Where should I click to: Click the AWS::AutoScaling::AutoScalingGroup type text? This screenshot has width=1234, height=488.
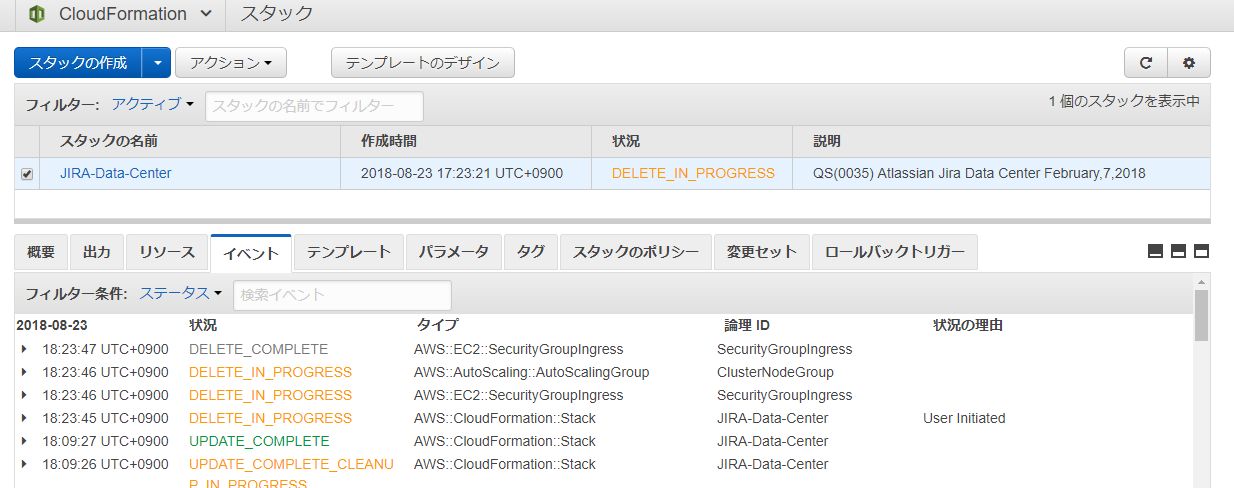point(532,372)
